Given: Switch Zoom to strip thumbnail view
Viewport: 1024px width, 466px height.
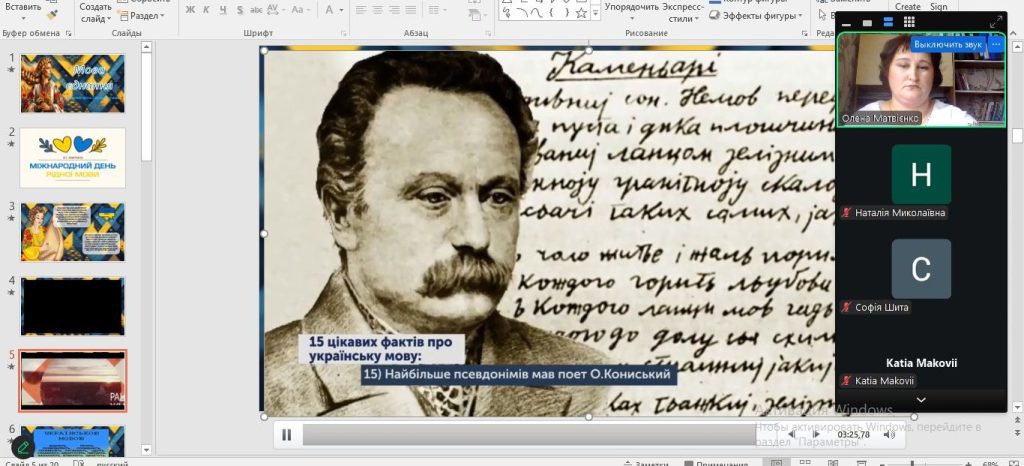Looking at the screenshot, I should [888, 22].
